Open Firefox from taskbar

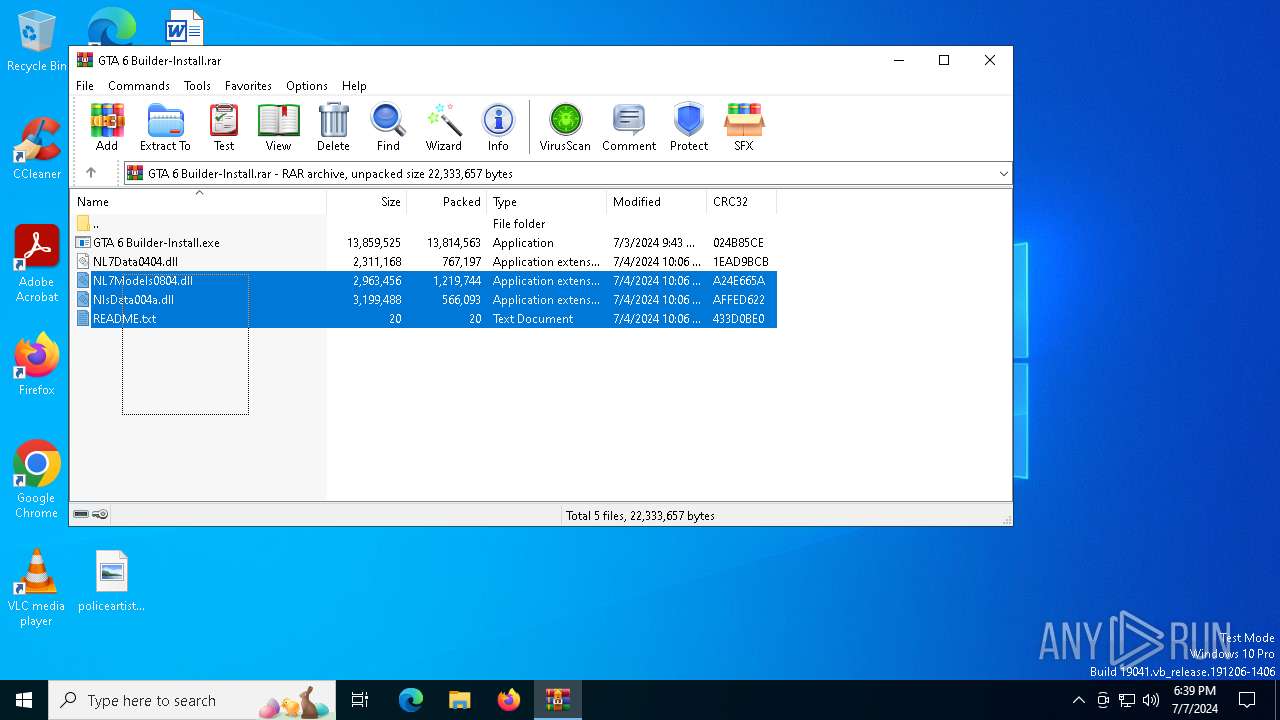508,700
